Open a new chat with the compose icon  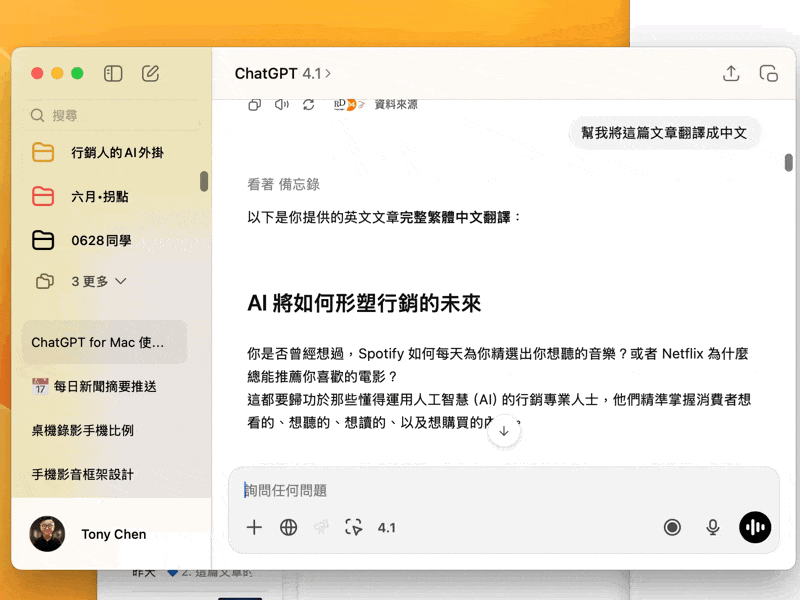[x=151, y=73]
